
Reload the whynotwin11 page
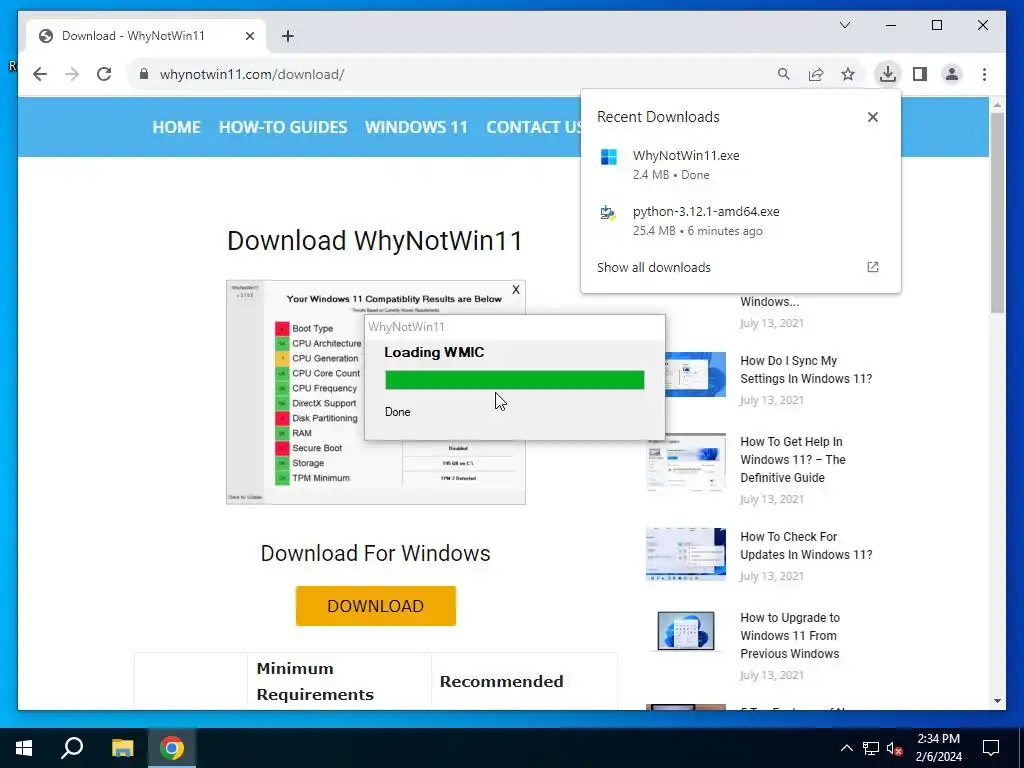pos(104,74)
